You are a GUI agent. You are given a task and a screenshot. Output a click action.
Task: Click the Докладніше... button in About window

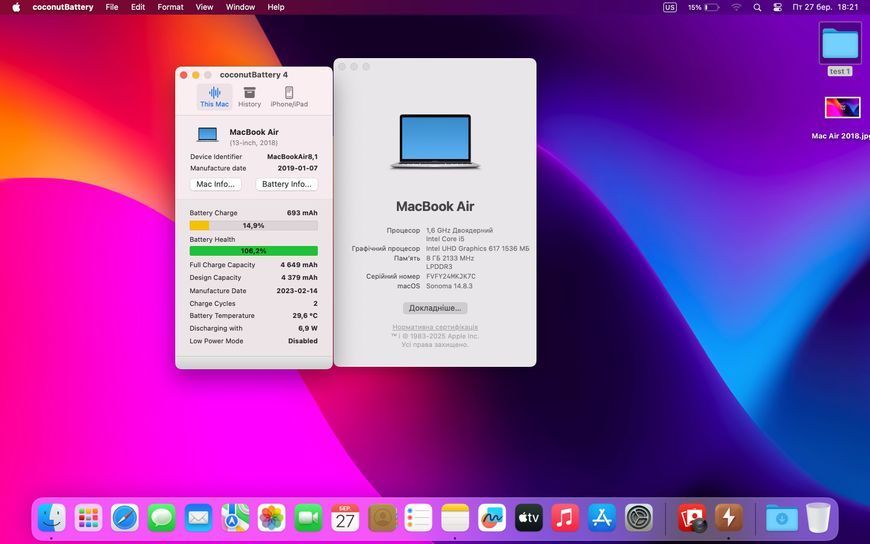tap(435, 308)
